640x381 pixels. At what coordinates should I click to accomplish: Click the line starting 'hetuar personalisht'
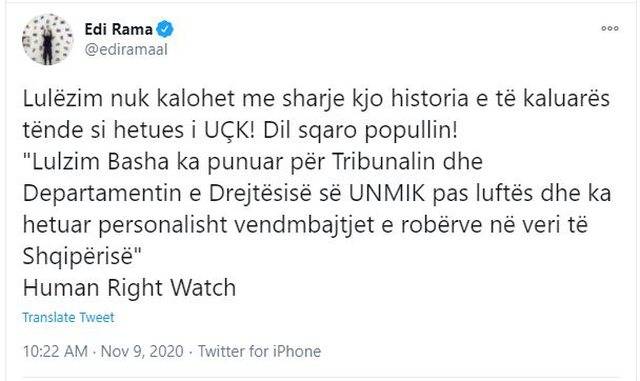(x=305, y=225)
